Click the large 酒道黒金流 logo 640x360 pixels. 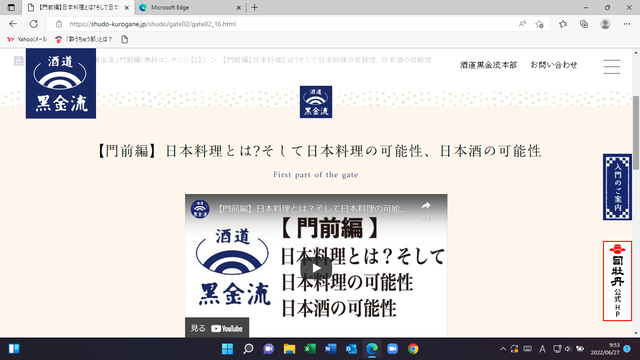61,83
